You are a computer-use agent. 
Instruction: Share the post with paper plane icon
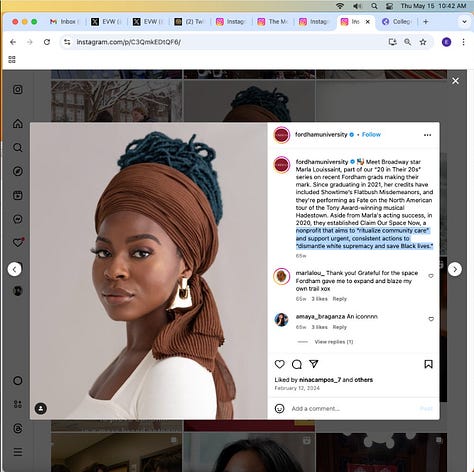coord(314,364)
